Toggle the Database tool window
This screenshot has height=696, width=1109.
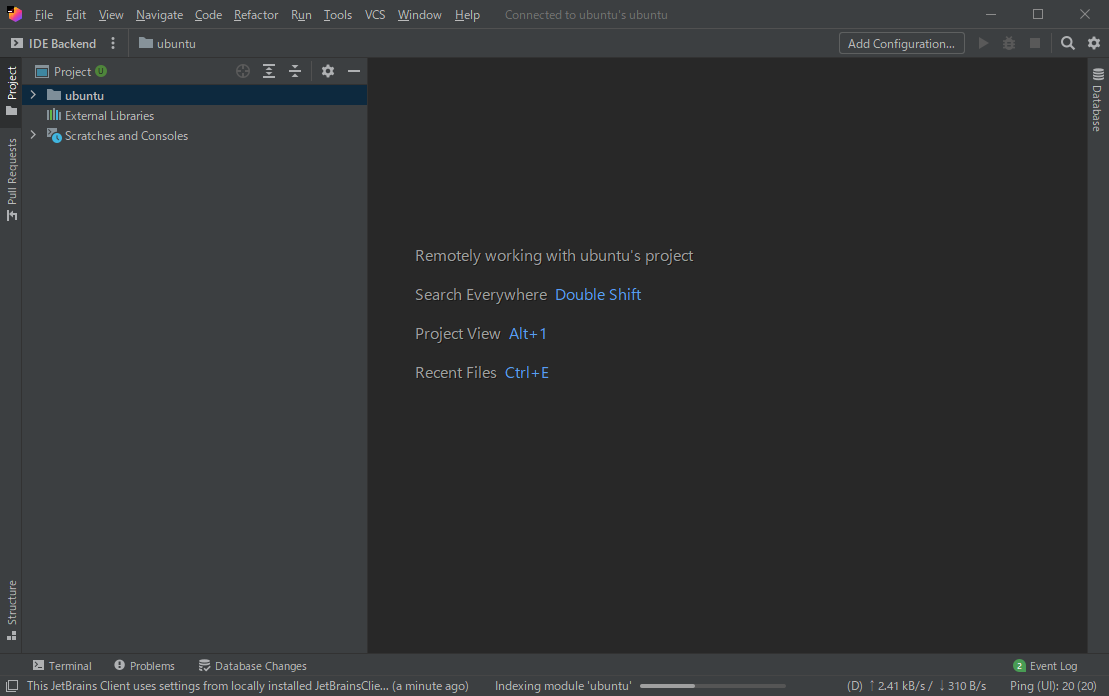[1098, 100]
